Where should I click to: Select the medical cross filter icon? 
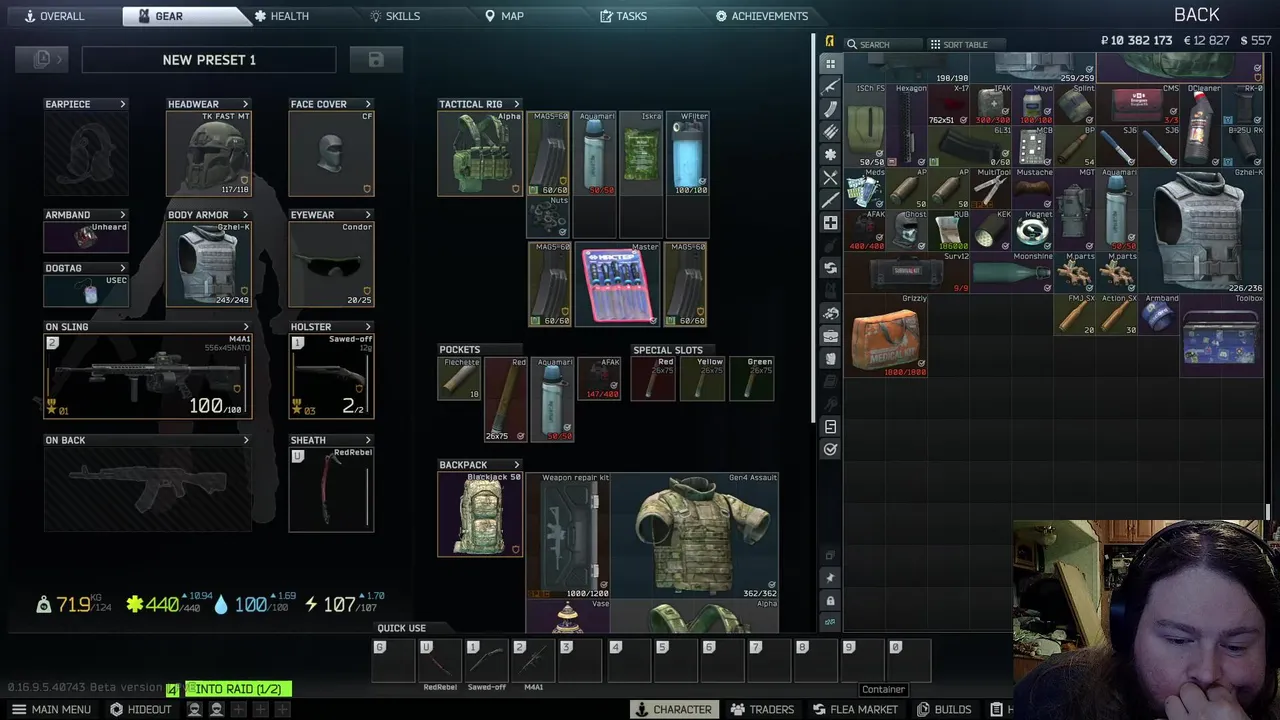pos(830,223)
